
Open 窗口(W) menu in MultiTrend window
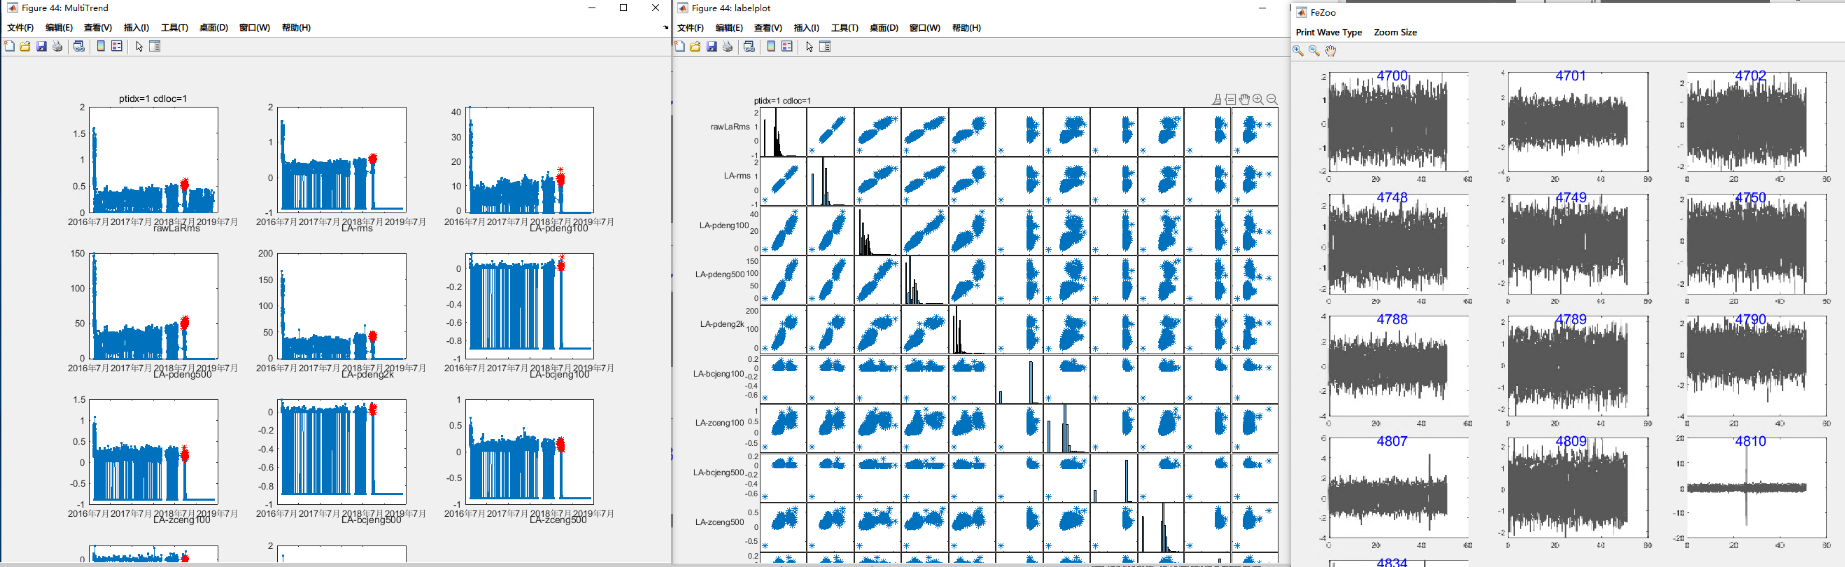point(255,28)
